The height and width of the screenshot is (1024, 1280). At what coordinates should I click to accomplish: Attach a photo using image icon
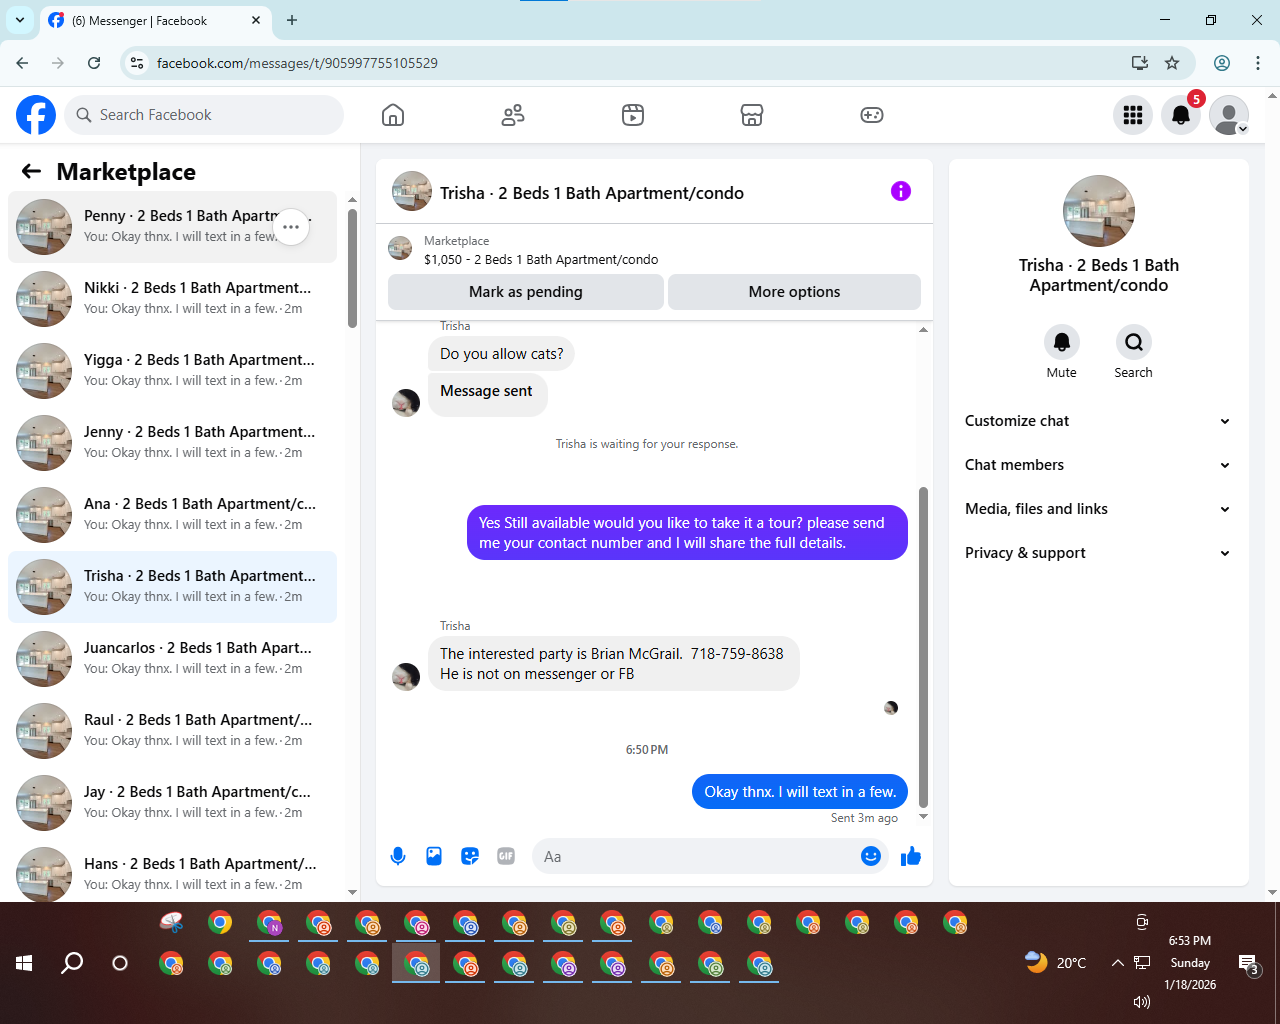[434, 856]
